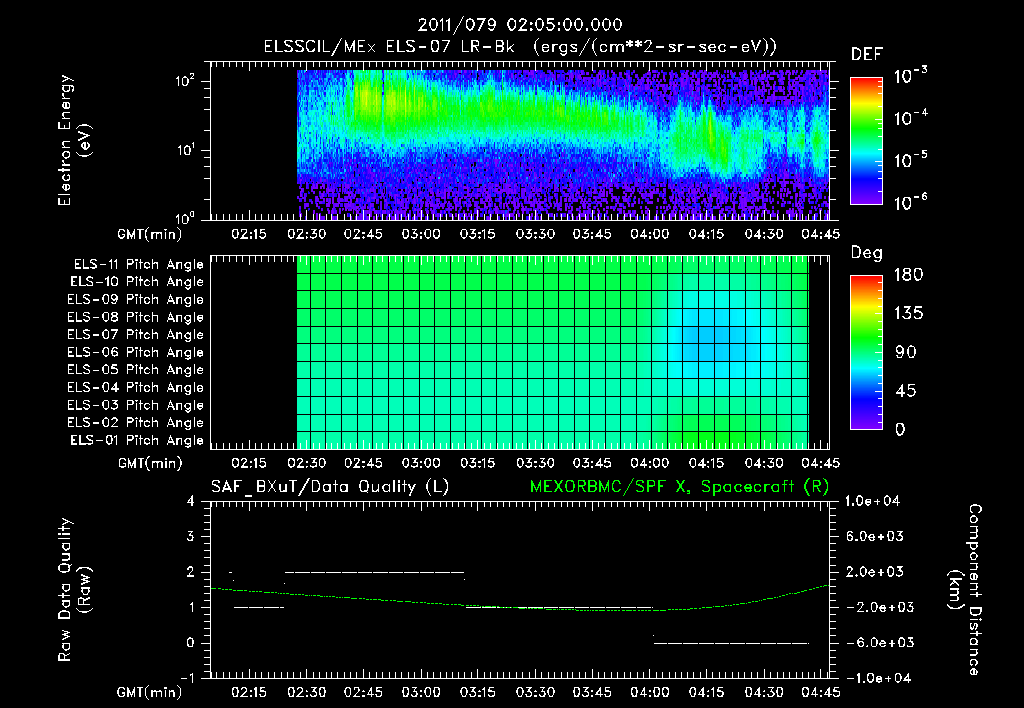Select the ELS-05 Pitch Angle row label
The image size is (1024, 708).
coord(135,370)
